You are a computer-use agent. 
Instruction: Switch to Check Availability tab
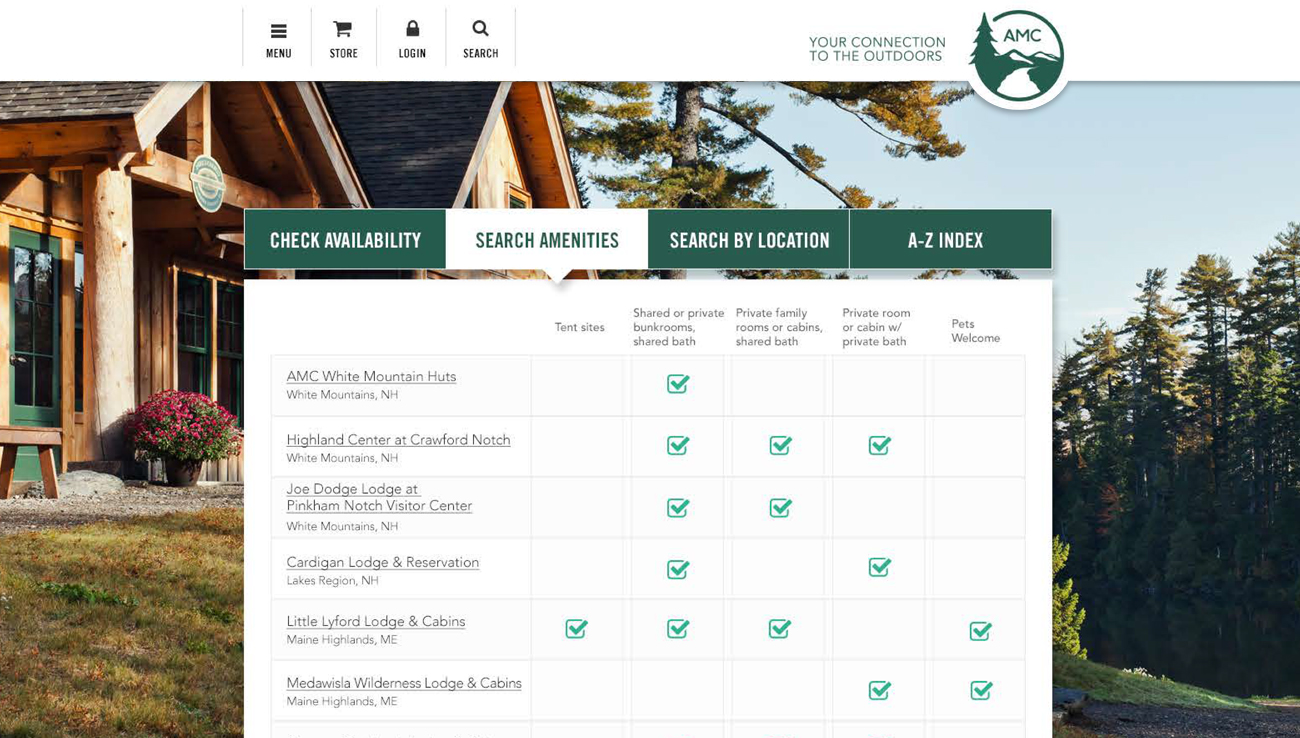click(345, 240)
